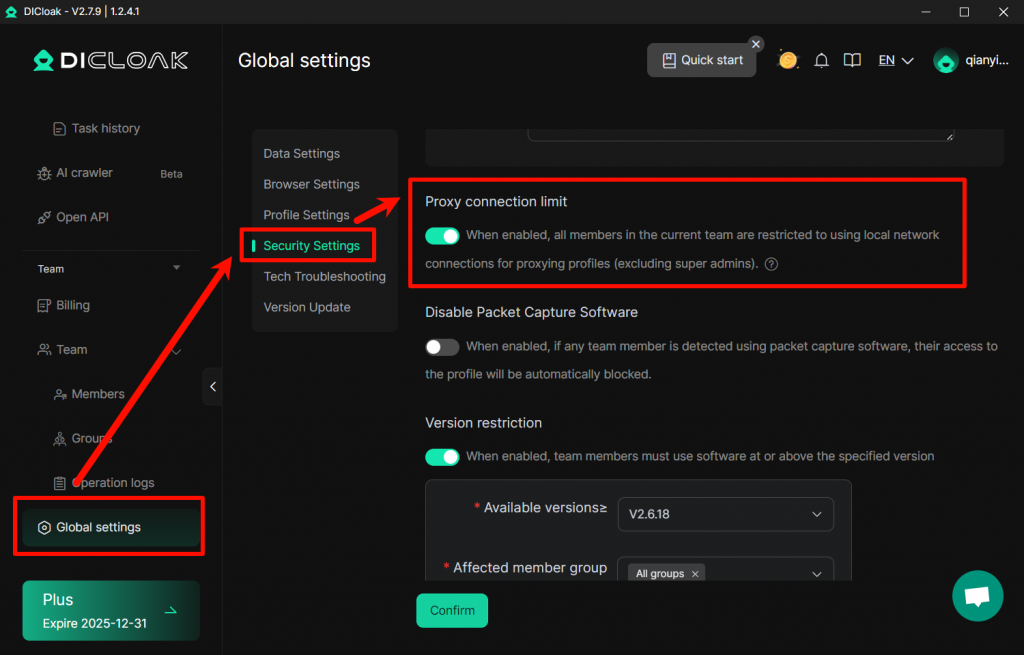The height and width of the screenshot is (655, 1024).
Task: Expand the Affected member group dropdown
Action: coord(815,574)
